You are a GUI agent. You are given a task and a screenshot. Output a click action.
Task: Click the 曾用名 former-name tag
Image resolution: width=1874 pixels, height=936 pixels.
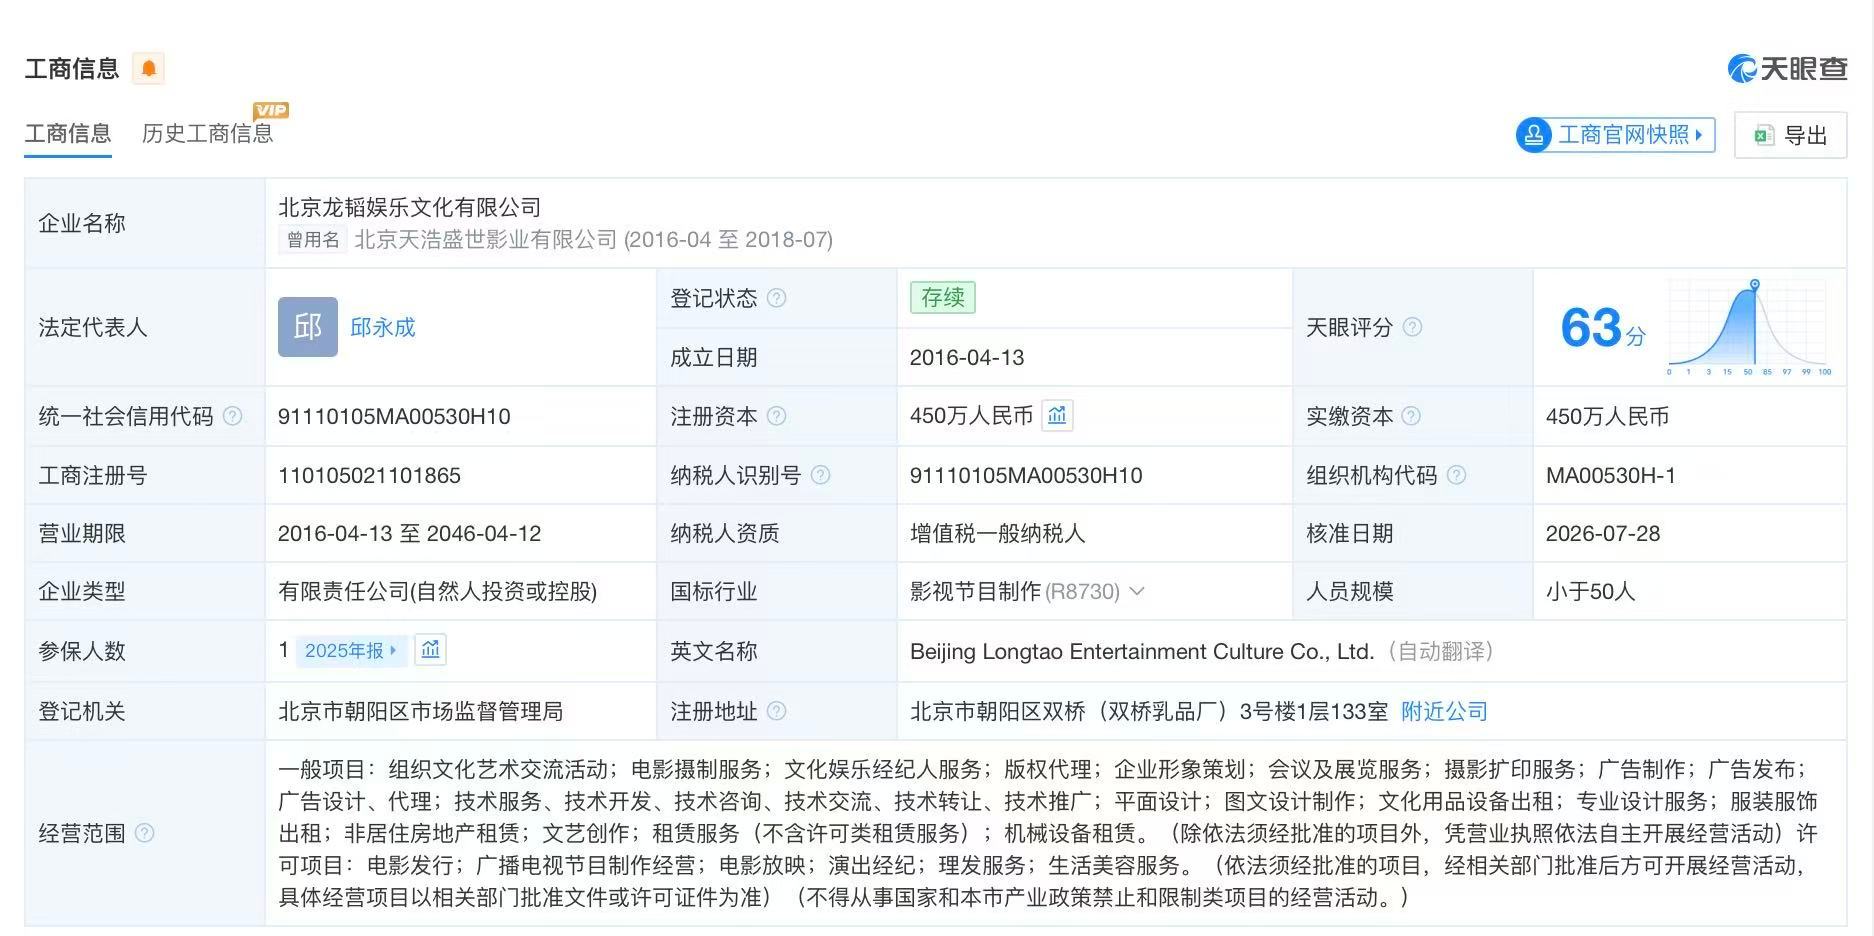click(x=312, y=240)
